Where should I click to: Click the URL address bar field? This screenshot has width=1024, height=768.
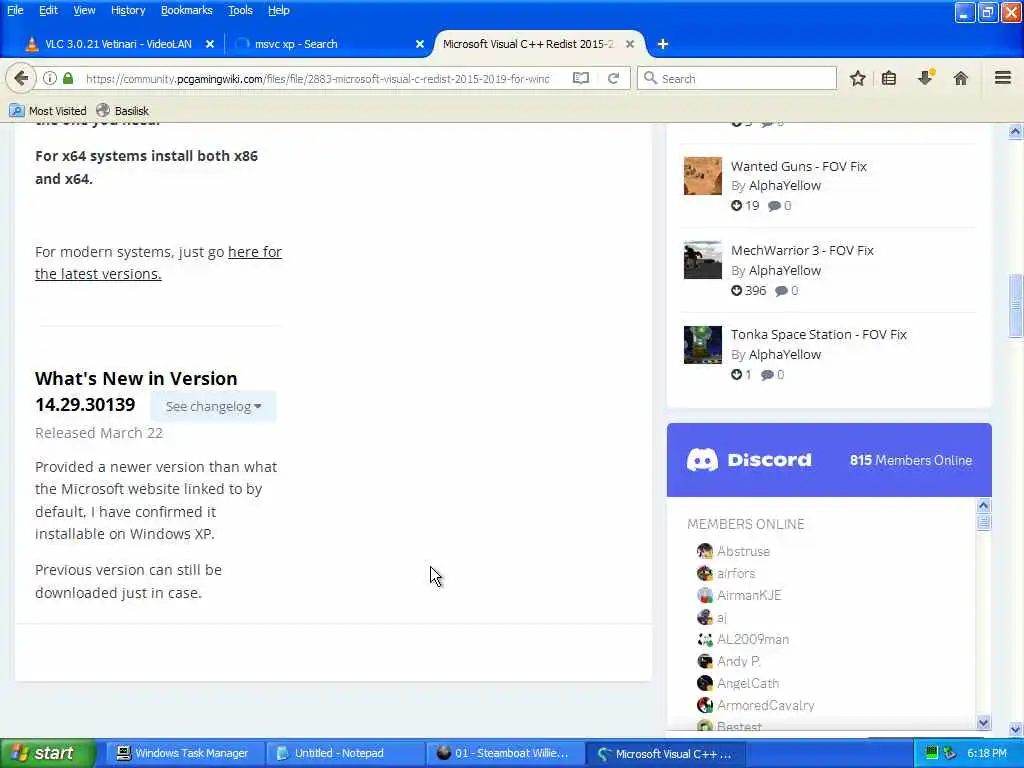[x=317, y=78]
